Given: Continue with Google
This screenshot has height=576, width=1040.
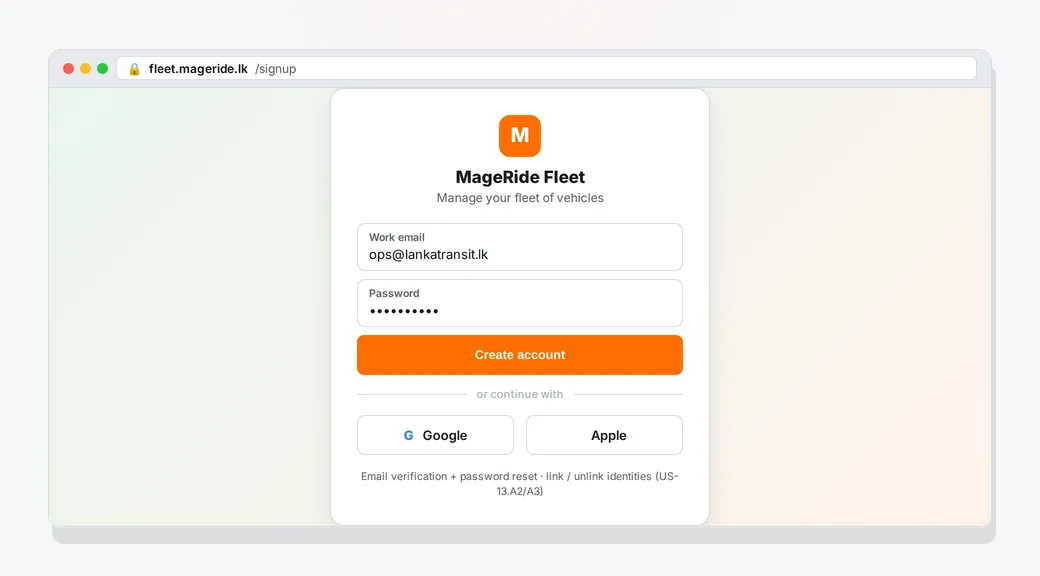Looking at the screenshot, I should (435, 435).
